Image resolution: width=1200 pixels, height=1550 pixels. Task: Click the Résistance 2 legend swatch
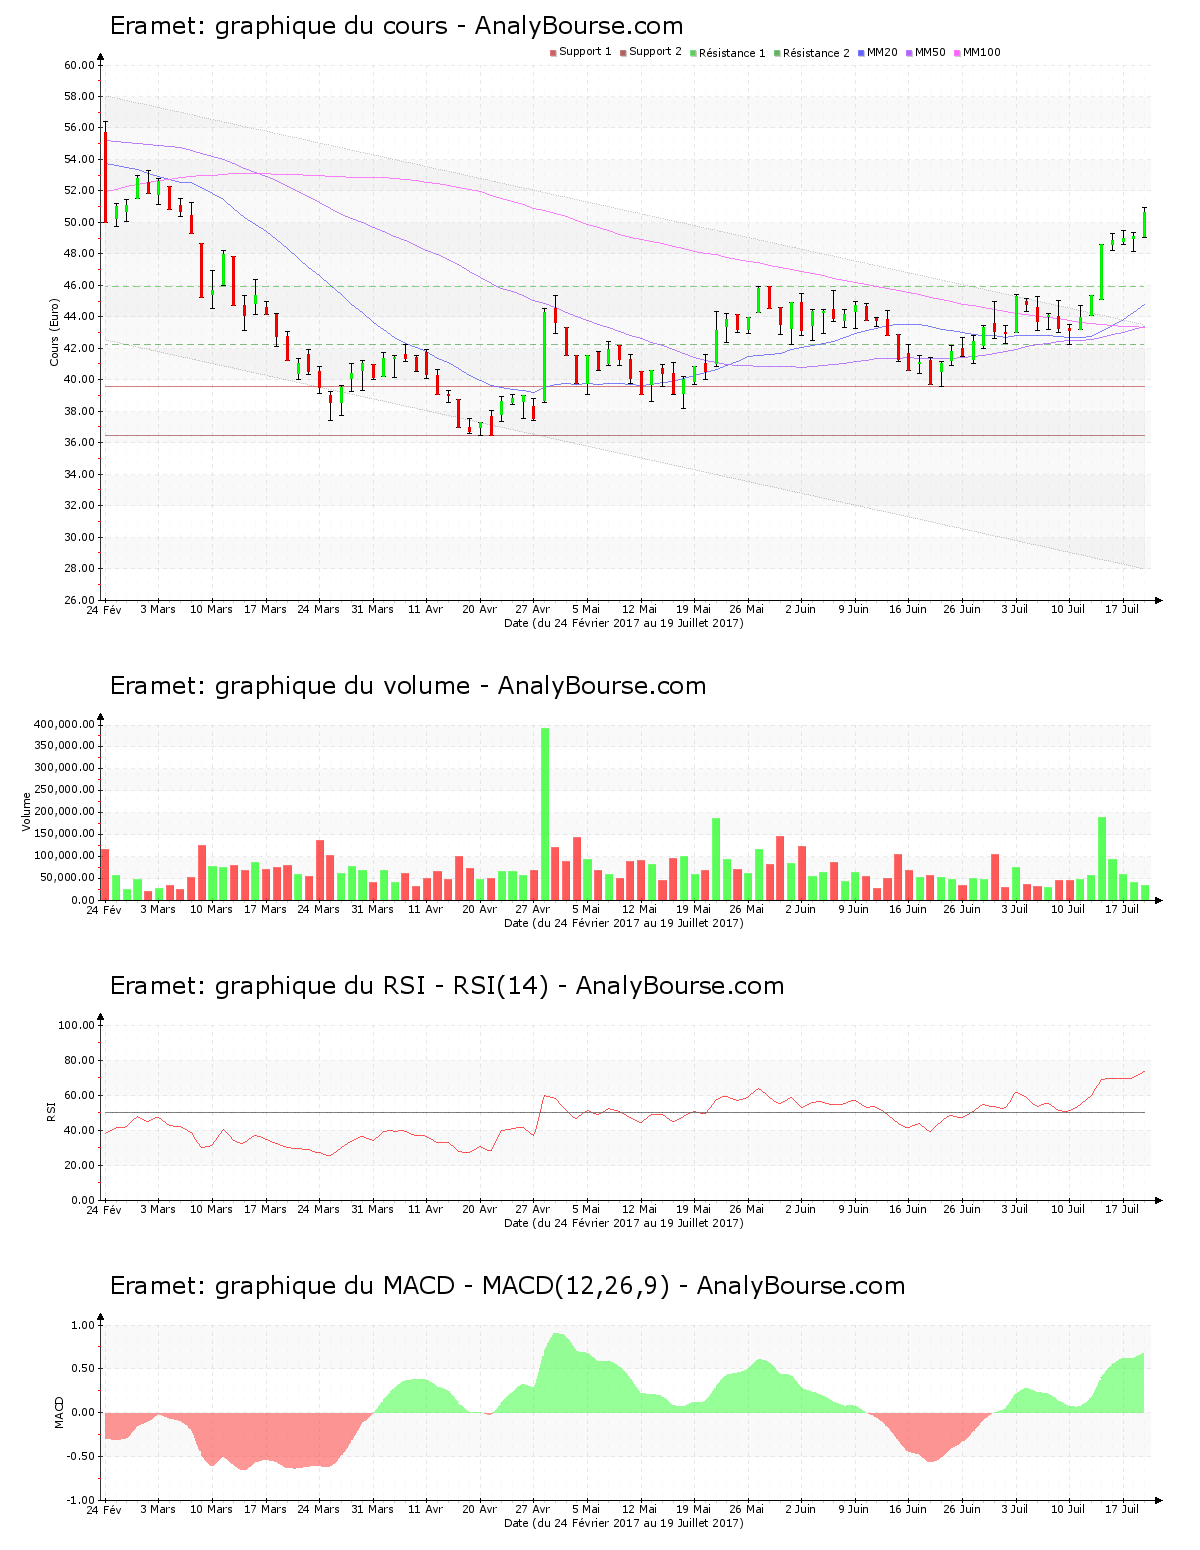[777, 53]
